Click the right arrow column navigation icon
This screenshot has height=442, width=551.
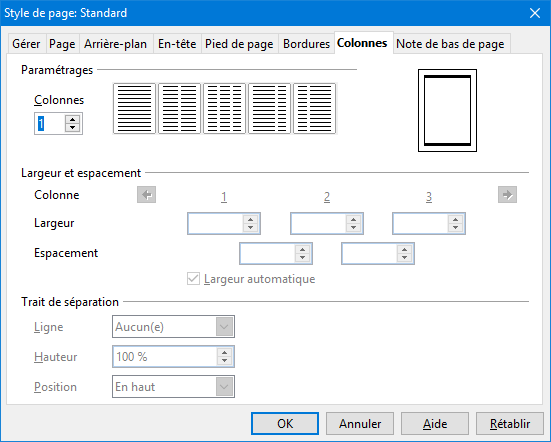point(507,195)
